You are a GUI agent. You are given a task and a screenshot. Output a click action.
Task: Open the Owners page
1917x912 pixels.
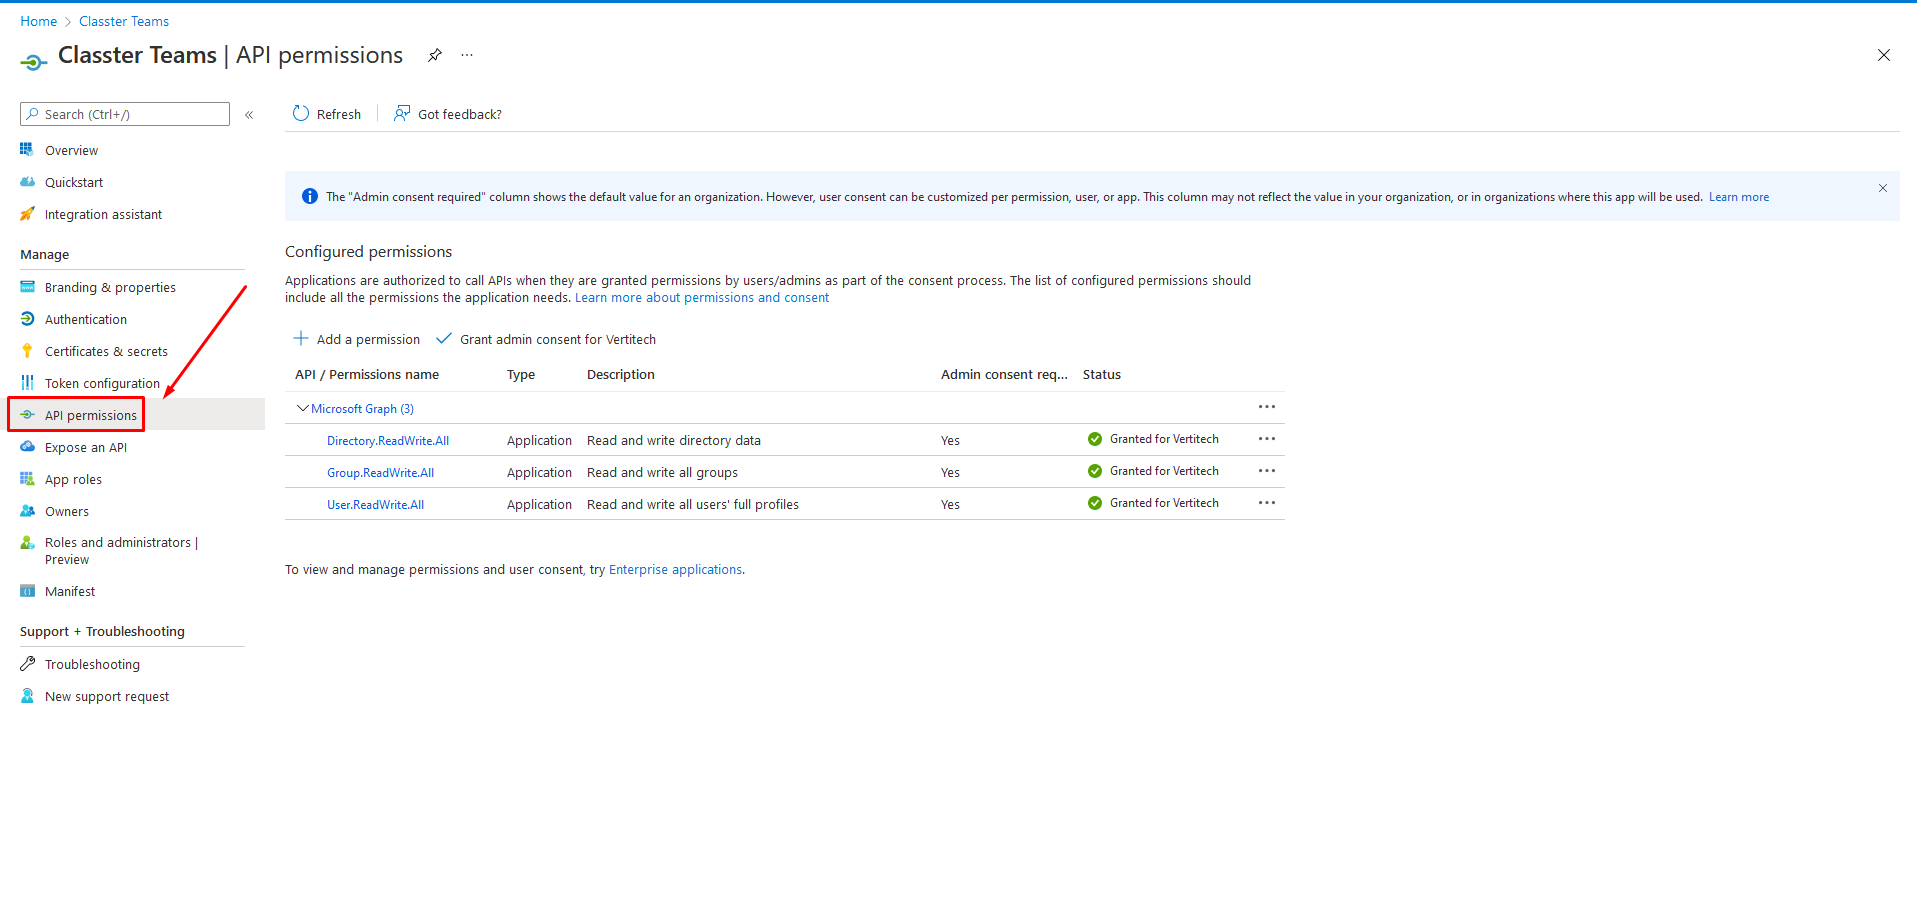coord(67,512)
